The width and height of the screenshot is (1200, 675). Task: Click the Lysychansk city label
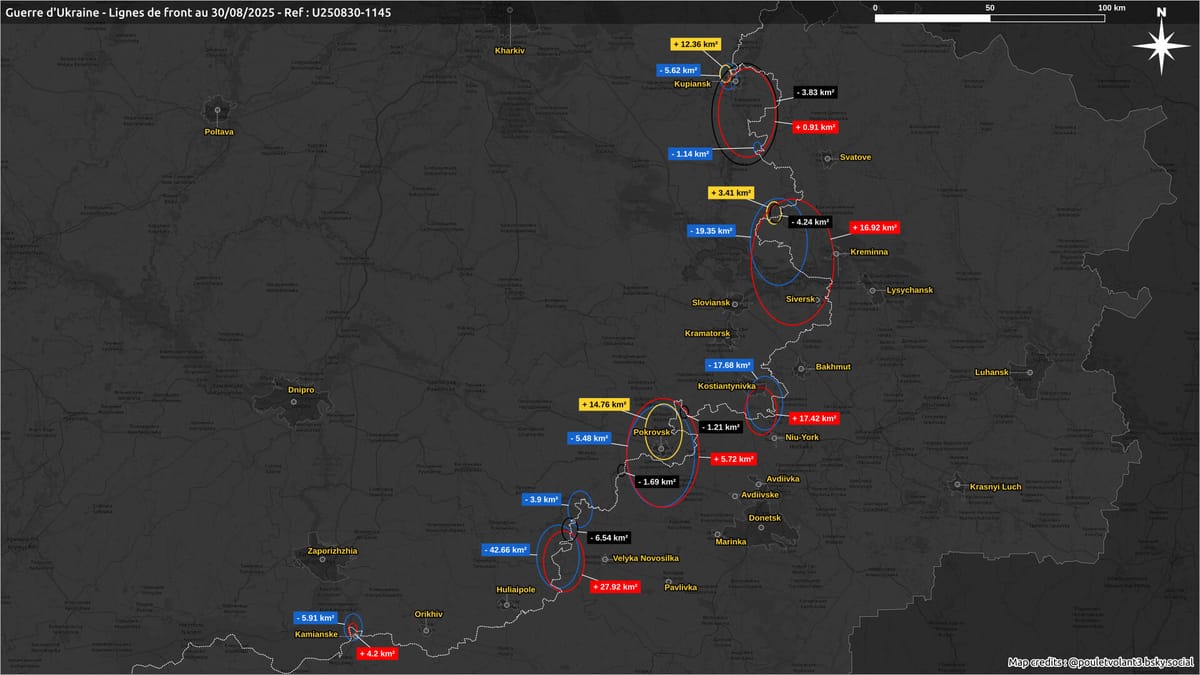(x=909, y=290)
